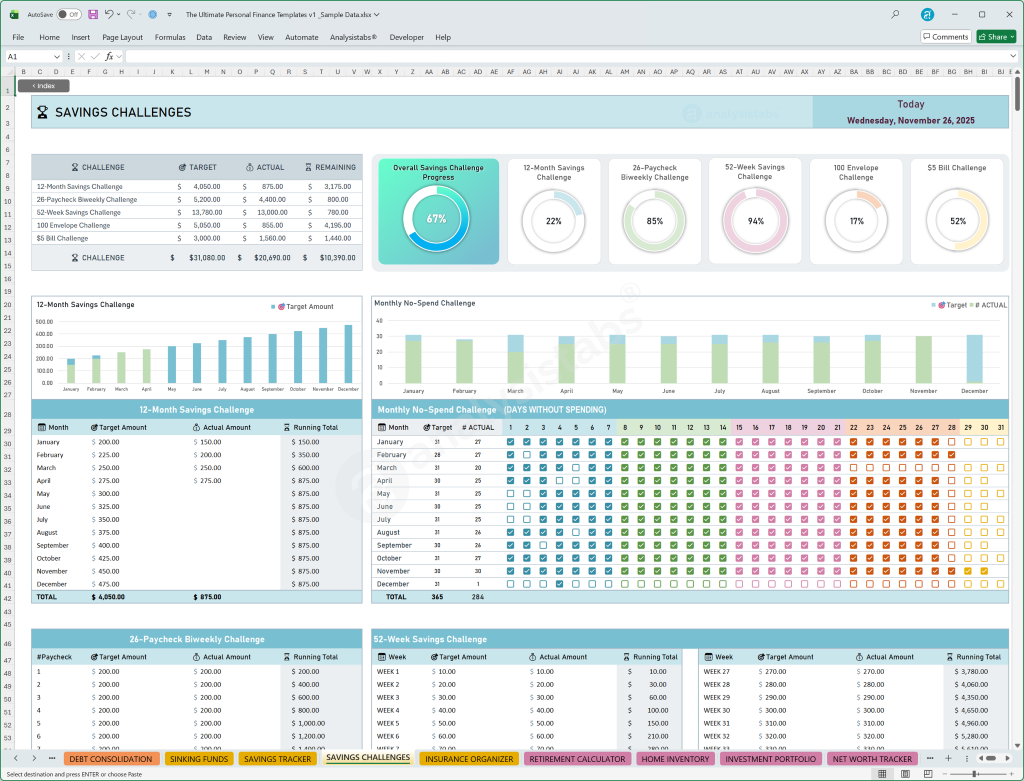This screenshot has width=1024, height=781.
Task: Switch to the SAVINGS TRACKER sheet tab
Action: point(277,759)
